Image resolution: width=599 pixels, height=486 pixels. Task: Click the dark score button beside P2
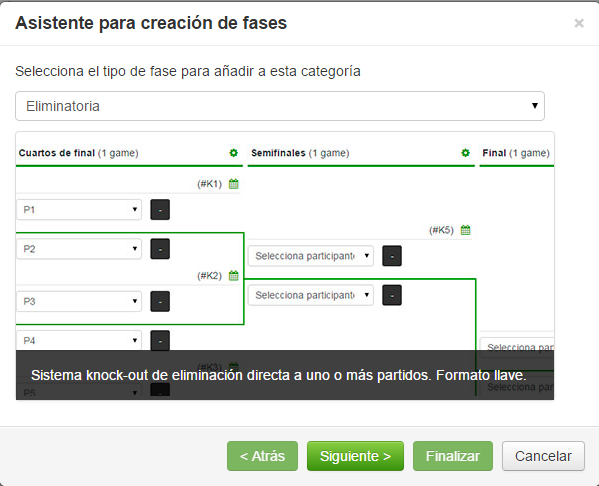[x=160, y=249]
